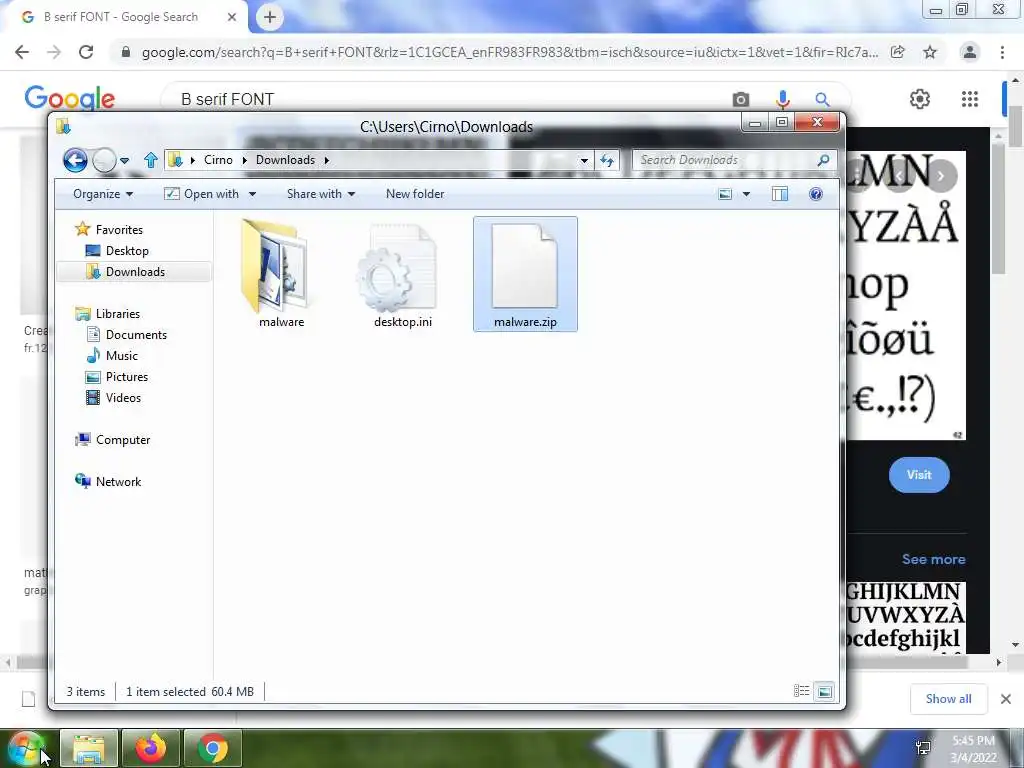Open a new Chrome tab
Image resolution: width=1024 pixels, height=768 pixels.
[270, 17]
